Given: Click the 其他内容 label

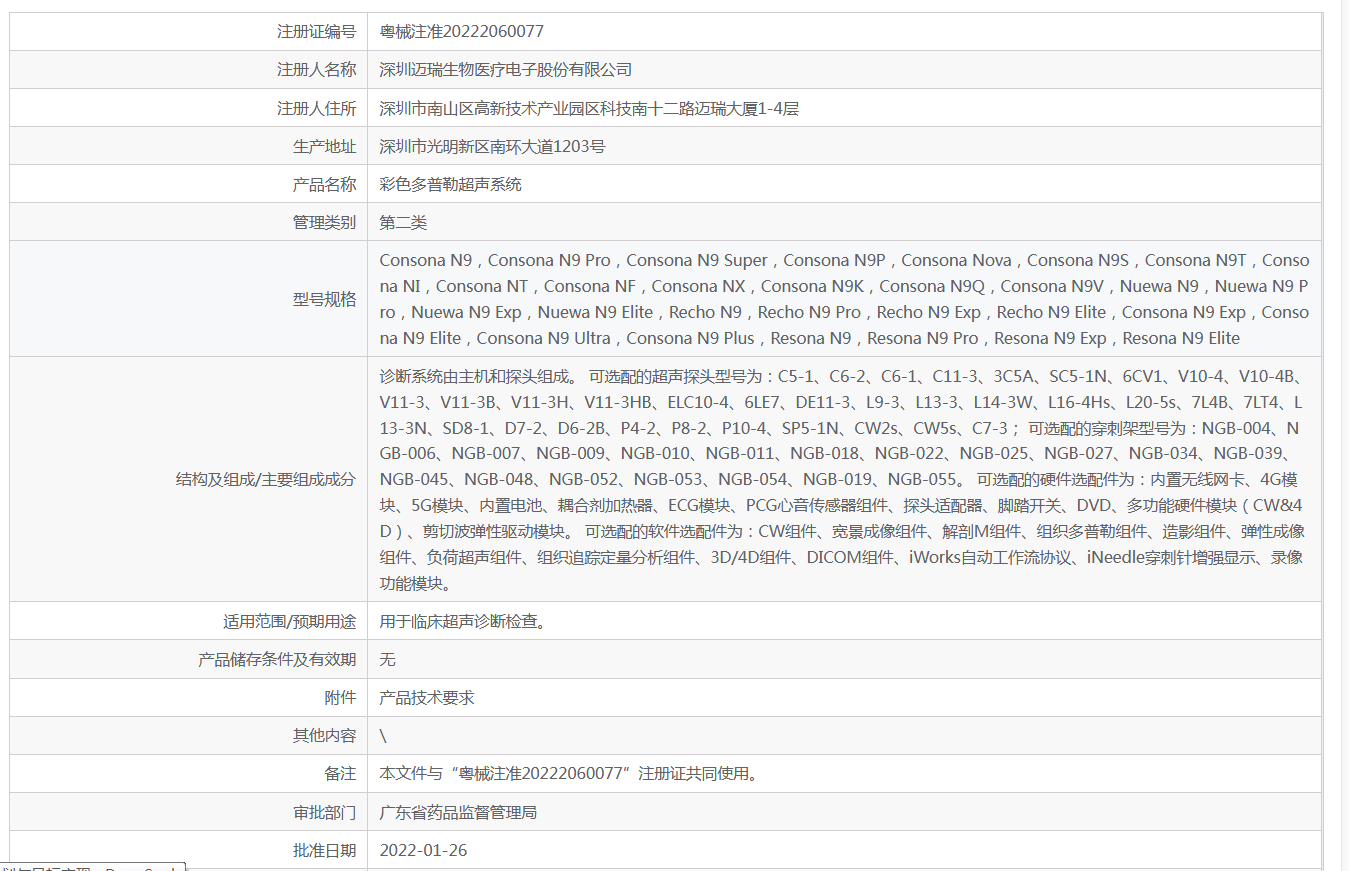Looking at the screenshot, I should 324,735.
